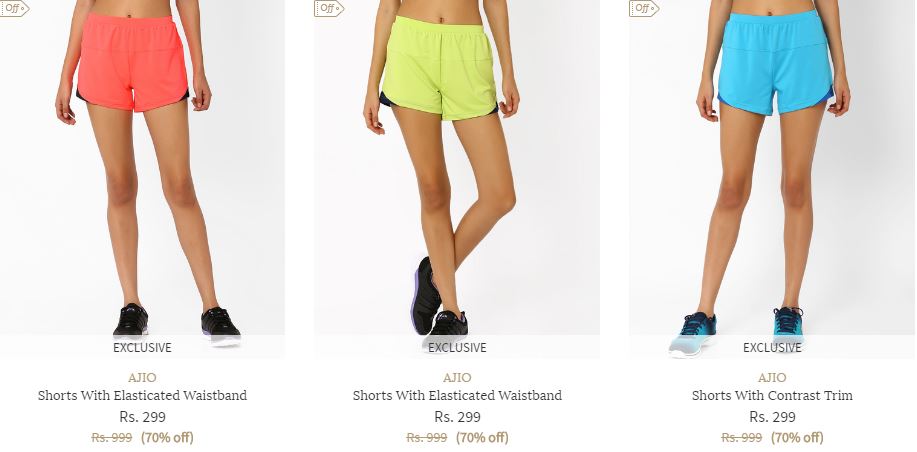Click the Off tag icon on coral shorts

[14, 8]
